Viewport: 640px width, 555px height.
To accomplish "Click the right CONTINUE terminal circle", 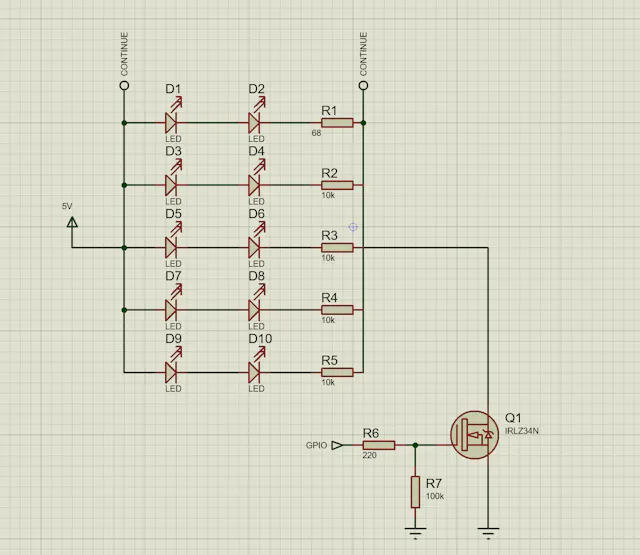I will tap(363, 85).
